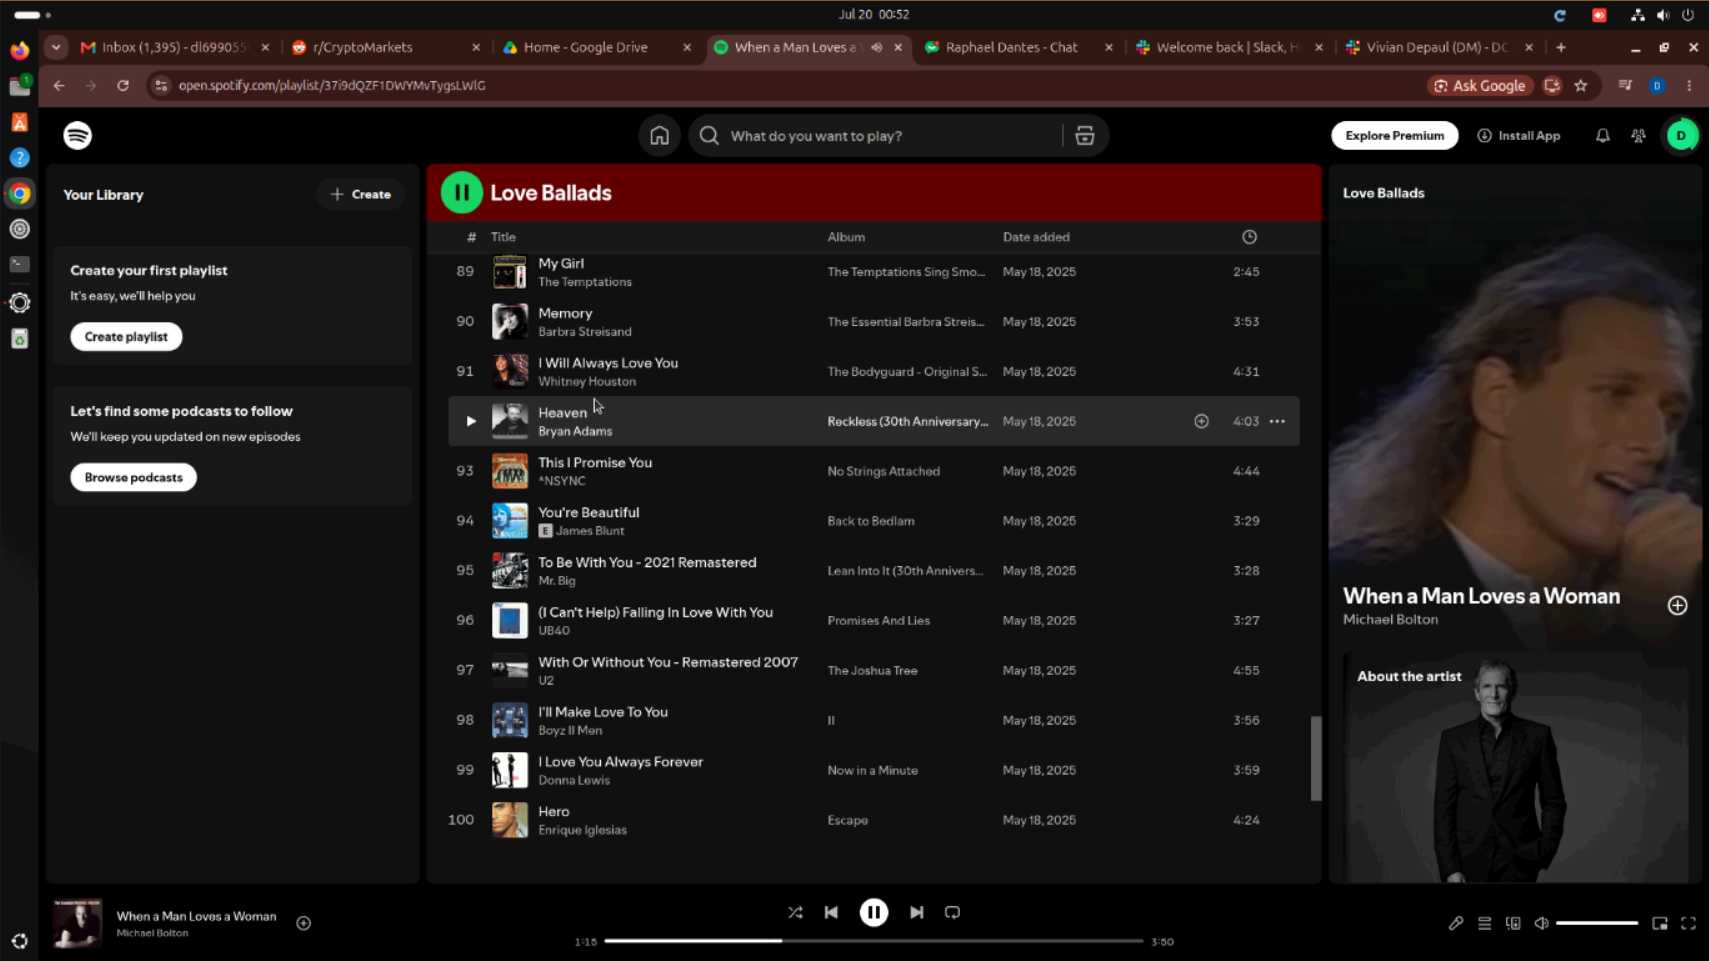Switch to the Welcome back Slack tab
This screenshot has height=961, width=1709.
point(1229,47)
